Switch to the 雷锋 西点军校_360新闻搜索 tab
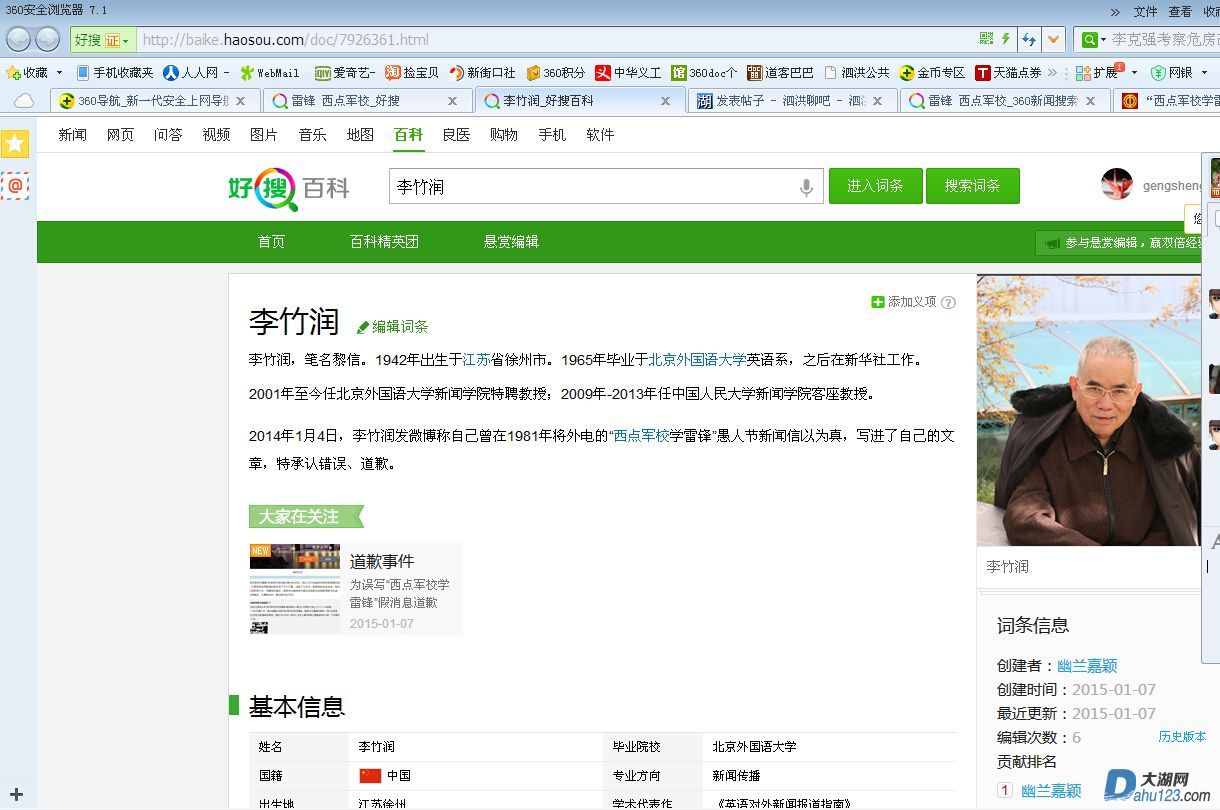1220x810 pixels. pos(1004,101)
